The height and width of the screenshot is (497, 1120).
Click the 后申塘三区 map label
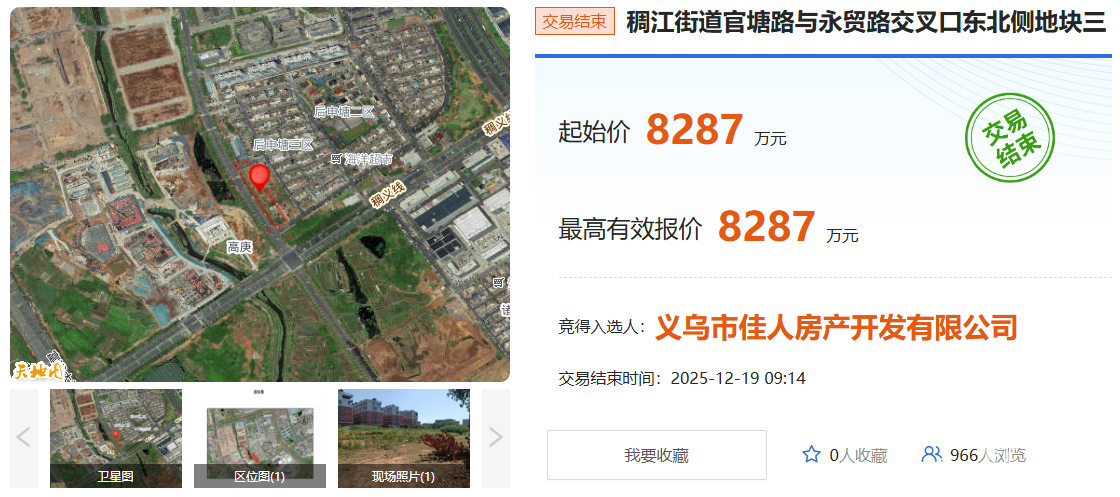283,145
